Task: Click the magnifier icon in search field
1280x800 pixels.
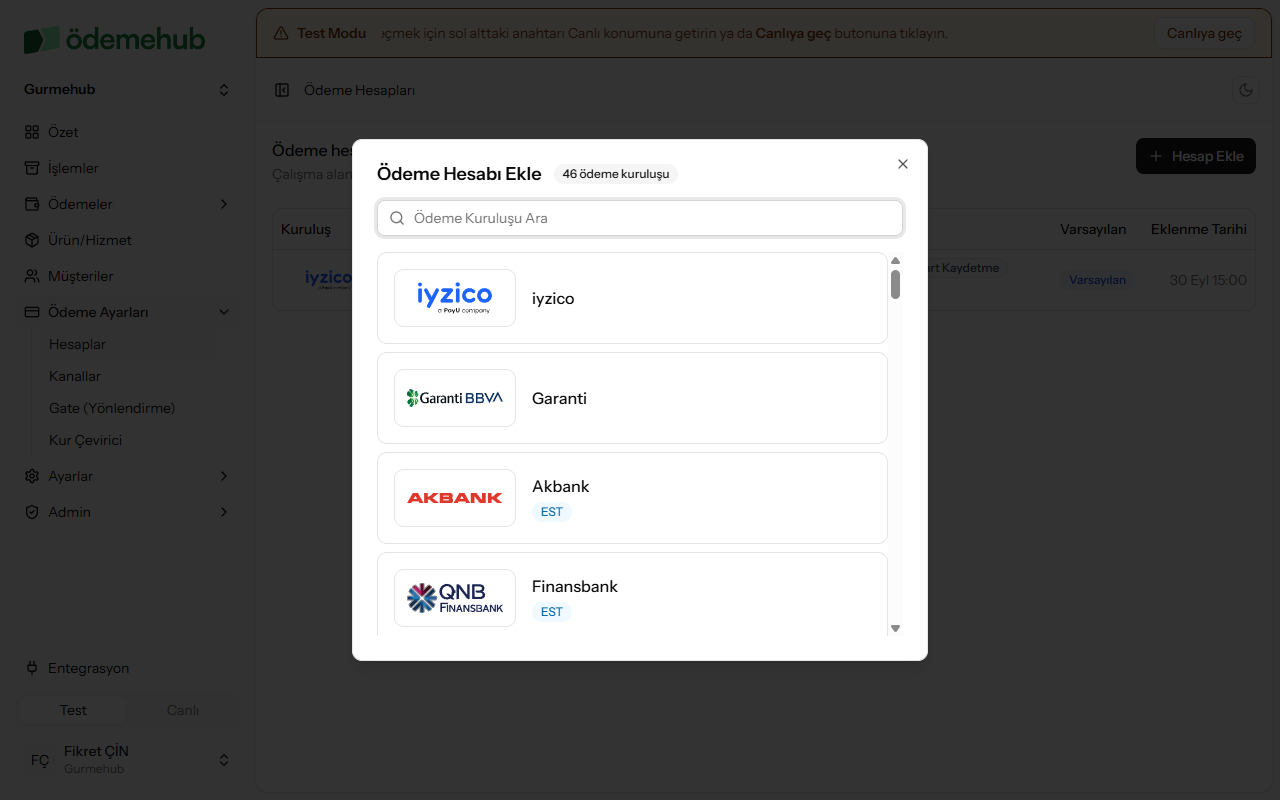Action: pos(397,218)
